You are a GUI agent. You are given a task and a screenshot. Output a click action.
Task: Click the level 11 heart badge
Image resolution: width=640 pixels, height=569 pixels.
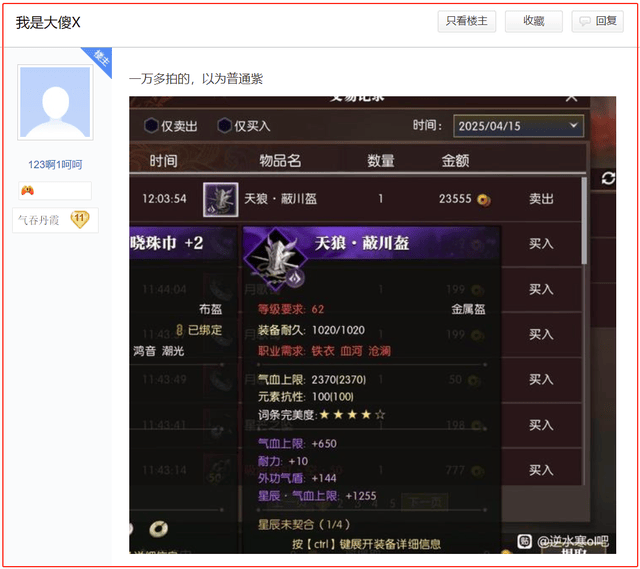pyautogui.click(x=80, y=219)
